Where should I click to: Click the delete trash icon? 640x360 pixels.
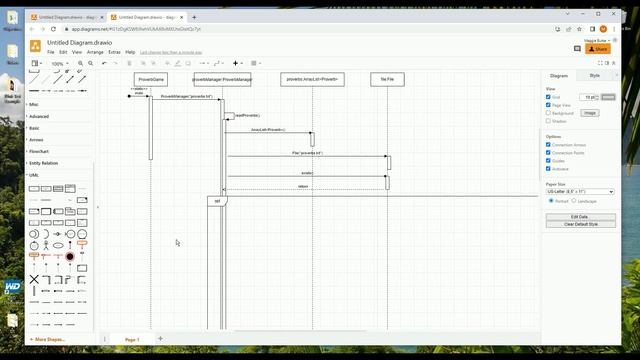pyautogui.click(x=129, y=63)
